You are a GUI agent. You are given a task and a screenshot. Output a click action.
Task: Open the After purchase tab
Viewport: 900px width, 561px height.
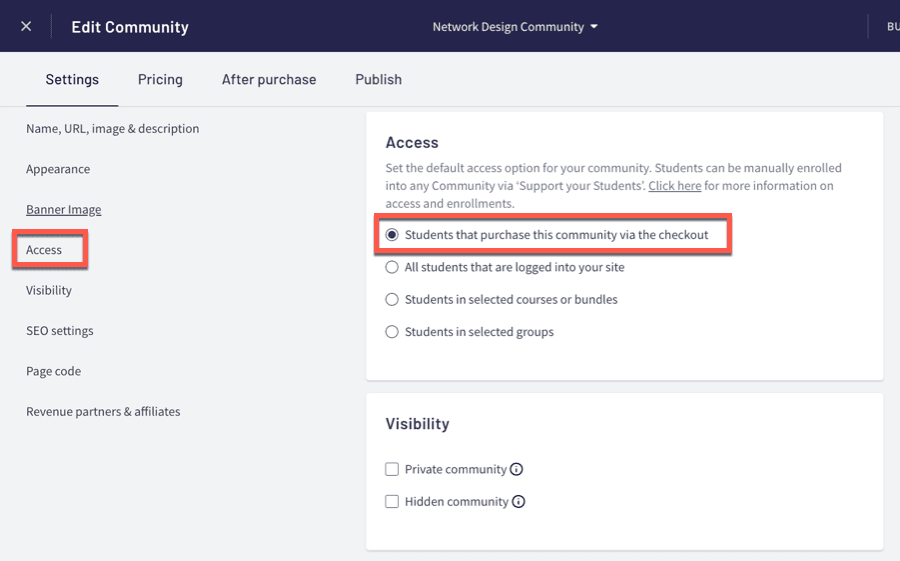[x=269, y=79]
